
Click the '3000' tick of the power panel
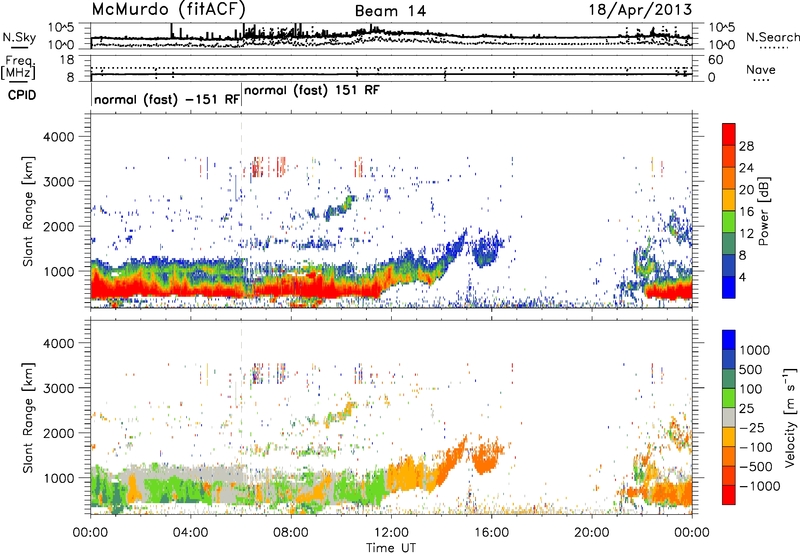coord(59,182)
